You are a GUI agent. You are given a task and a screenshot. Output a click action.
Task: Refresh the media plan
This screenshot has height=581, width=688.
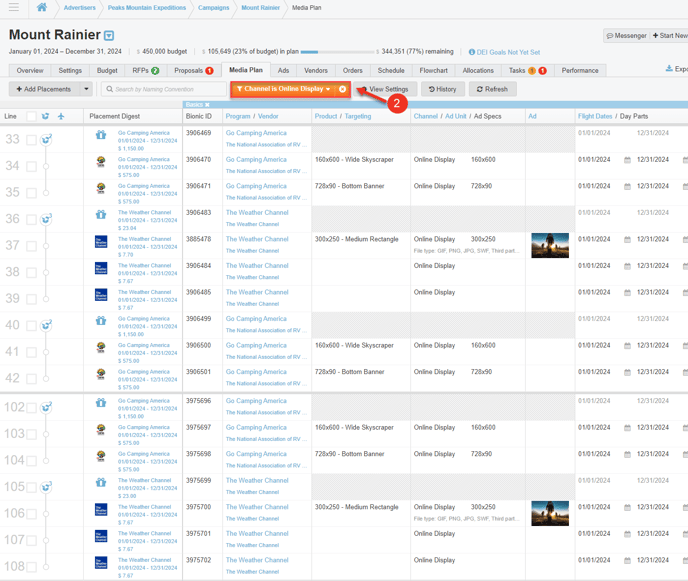pyautogui.click(x=492, y=89)
